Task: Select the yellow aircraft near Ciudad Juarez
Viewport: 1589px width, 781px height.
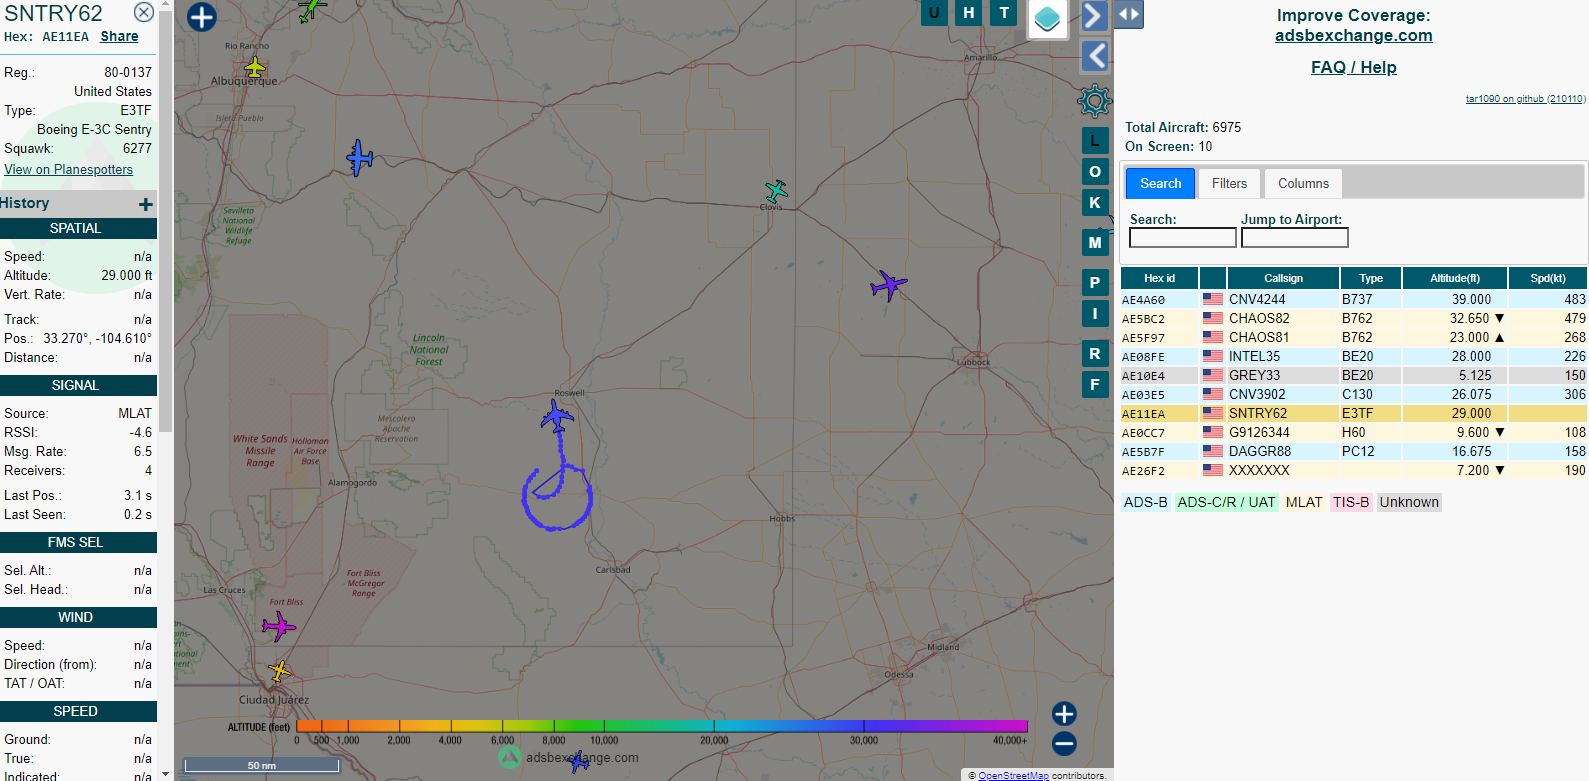Action: coord(279,670)
